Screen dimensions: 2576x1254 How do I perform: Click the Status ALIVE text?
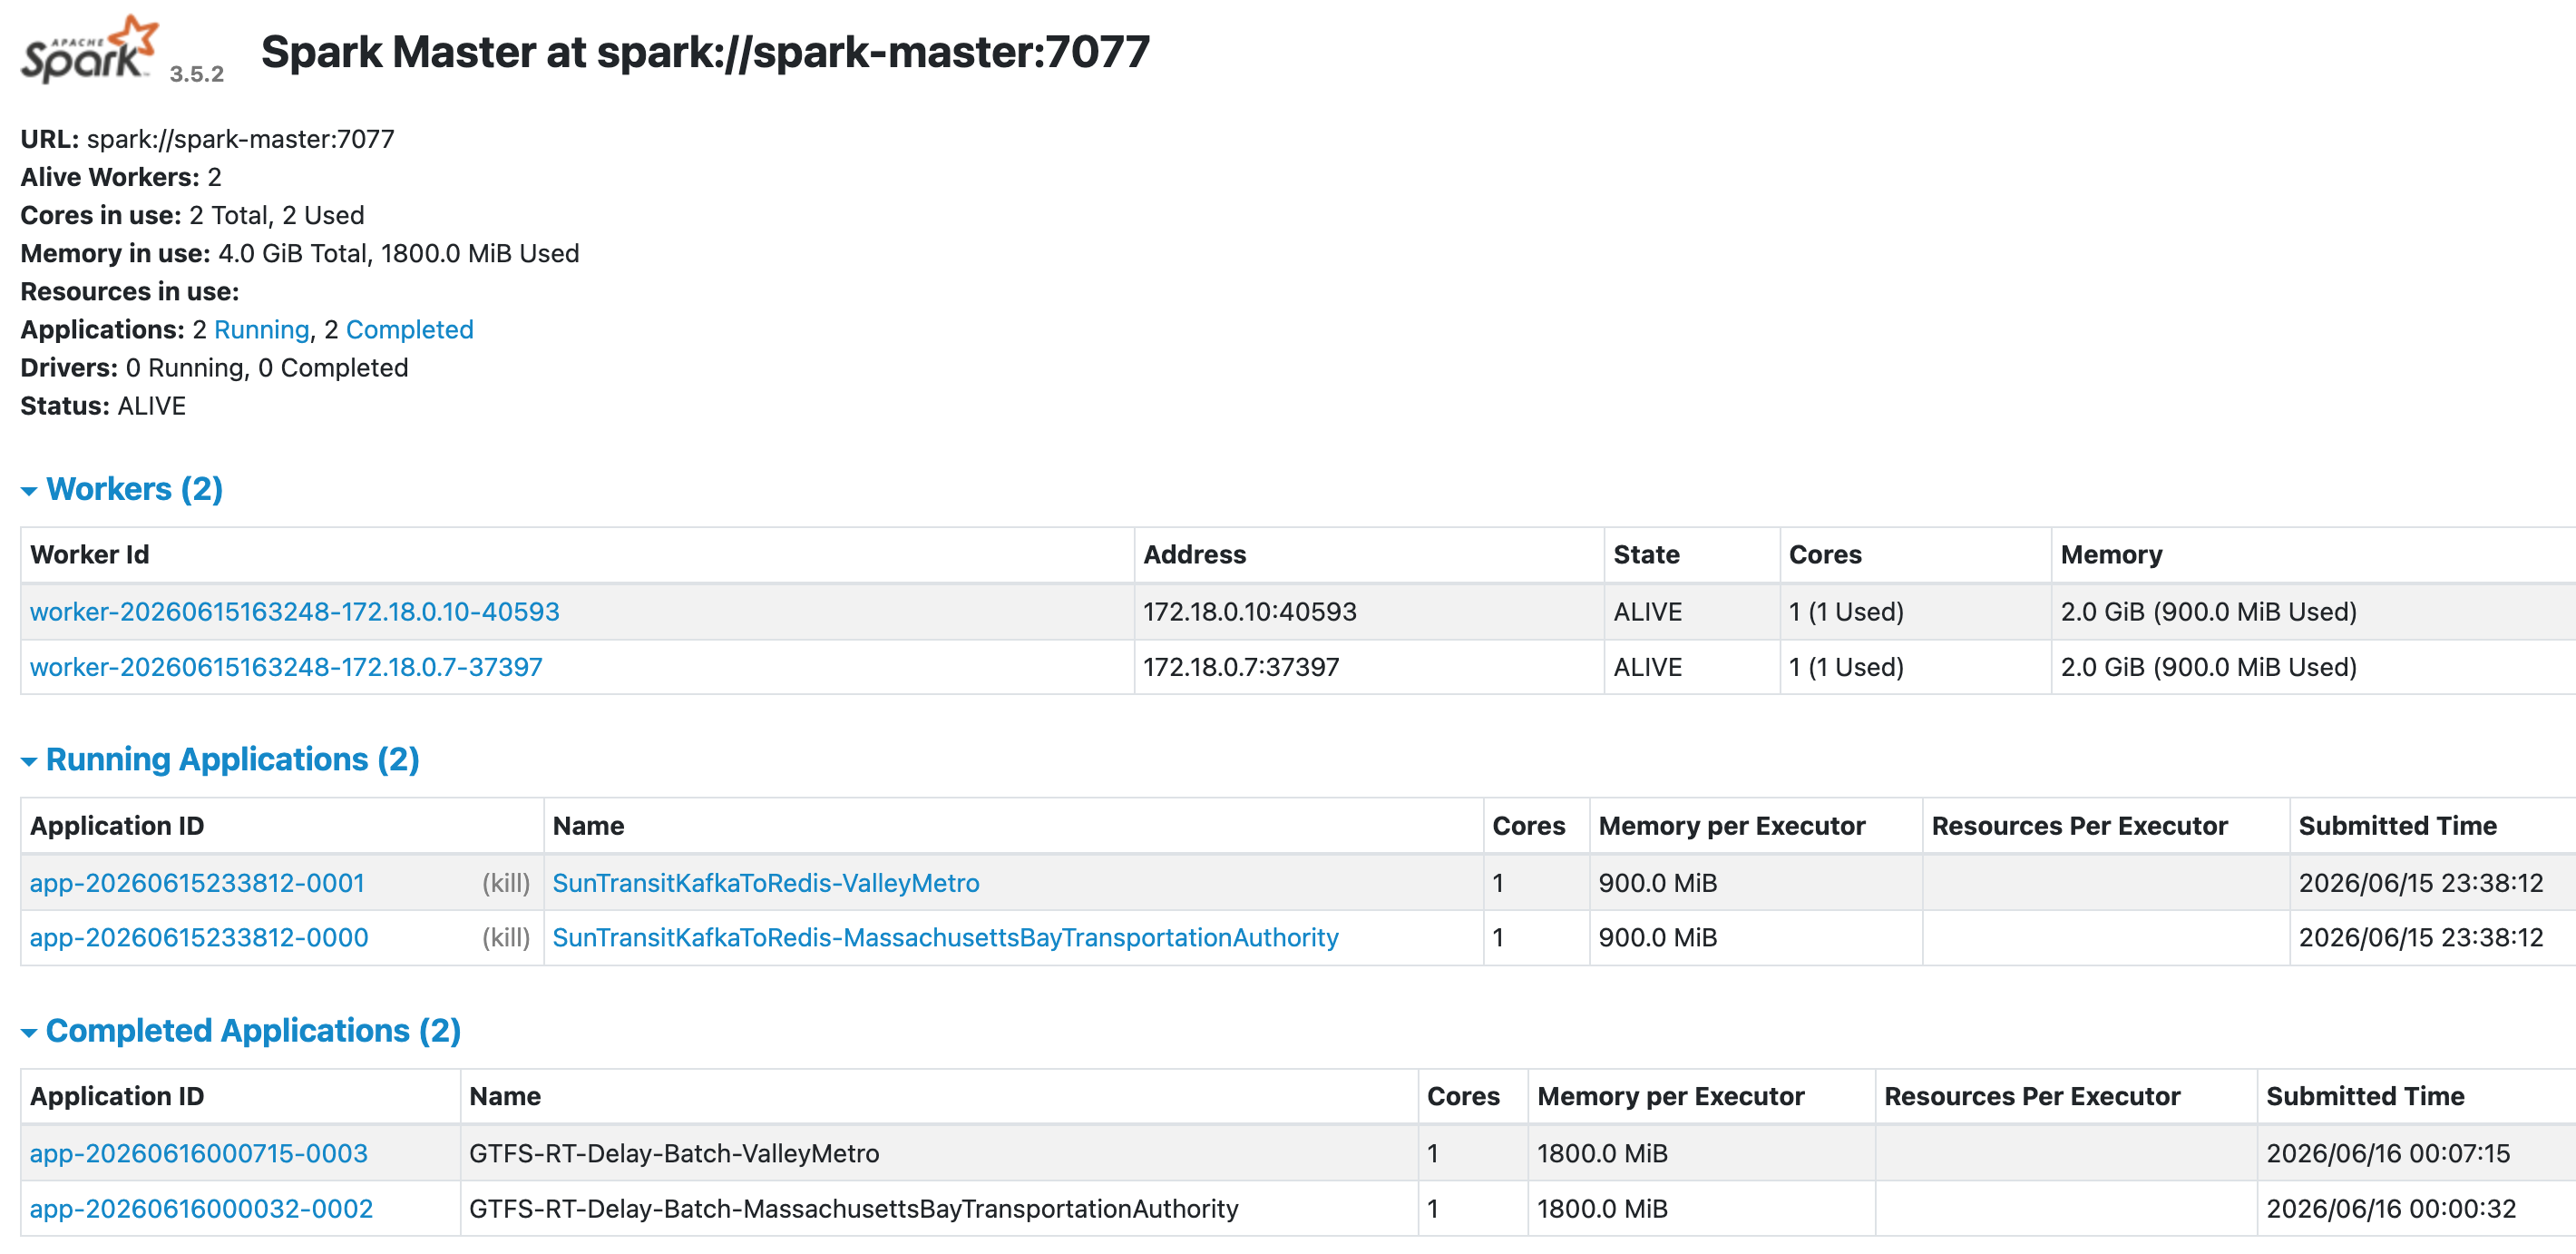pos(103,406)
